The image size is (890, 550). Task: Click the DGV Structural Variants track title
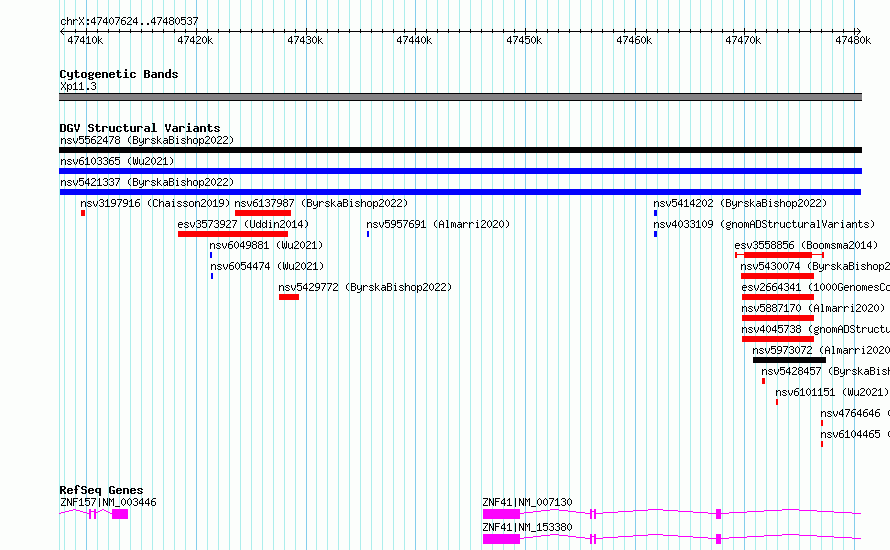click(x=140, y=128)
